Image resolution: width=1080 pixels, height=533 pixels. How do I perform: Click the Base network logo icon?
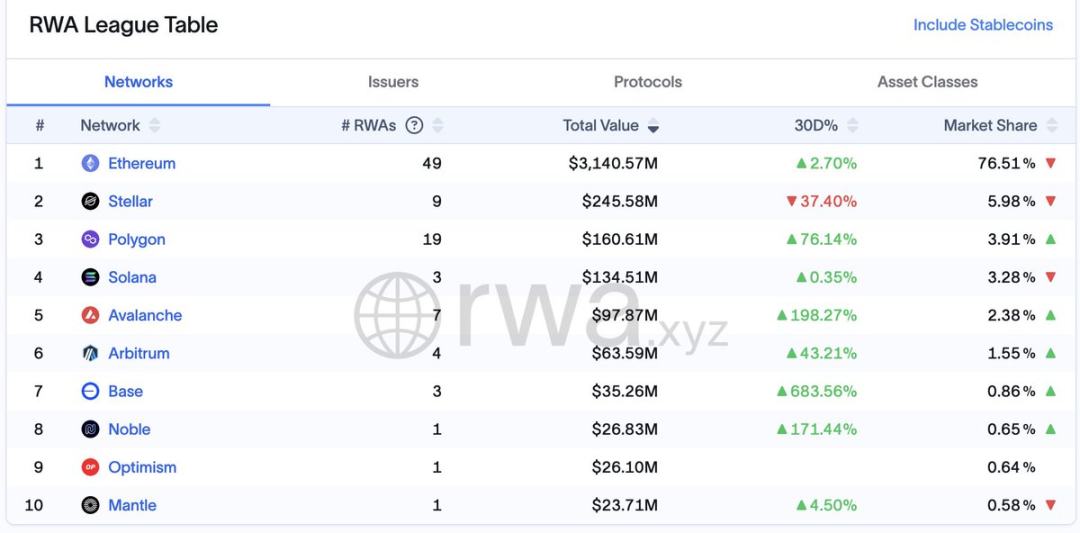90,392
